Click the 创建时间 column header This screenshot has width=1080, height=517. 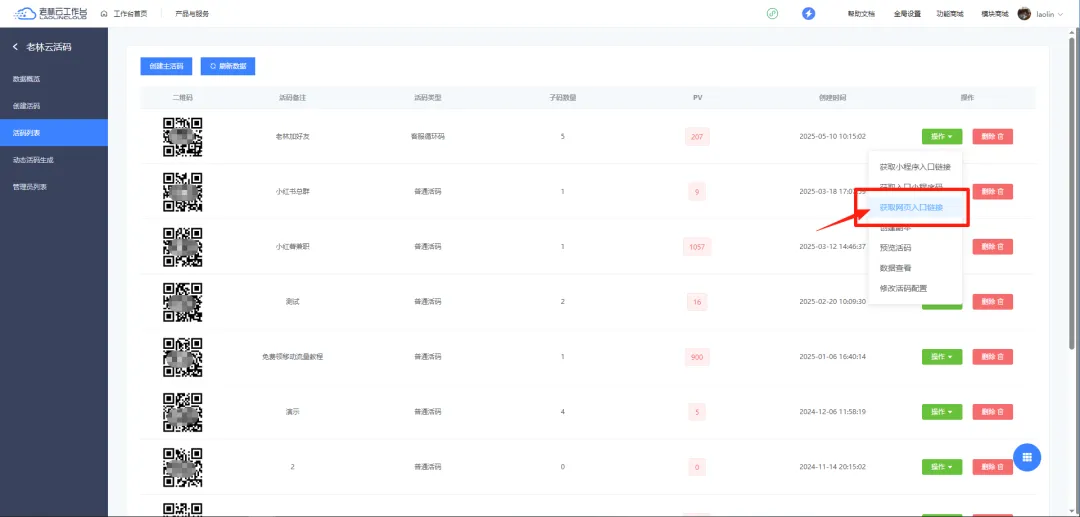coord(833,98)
